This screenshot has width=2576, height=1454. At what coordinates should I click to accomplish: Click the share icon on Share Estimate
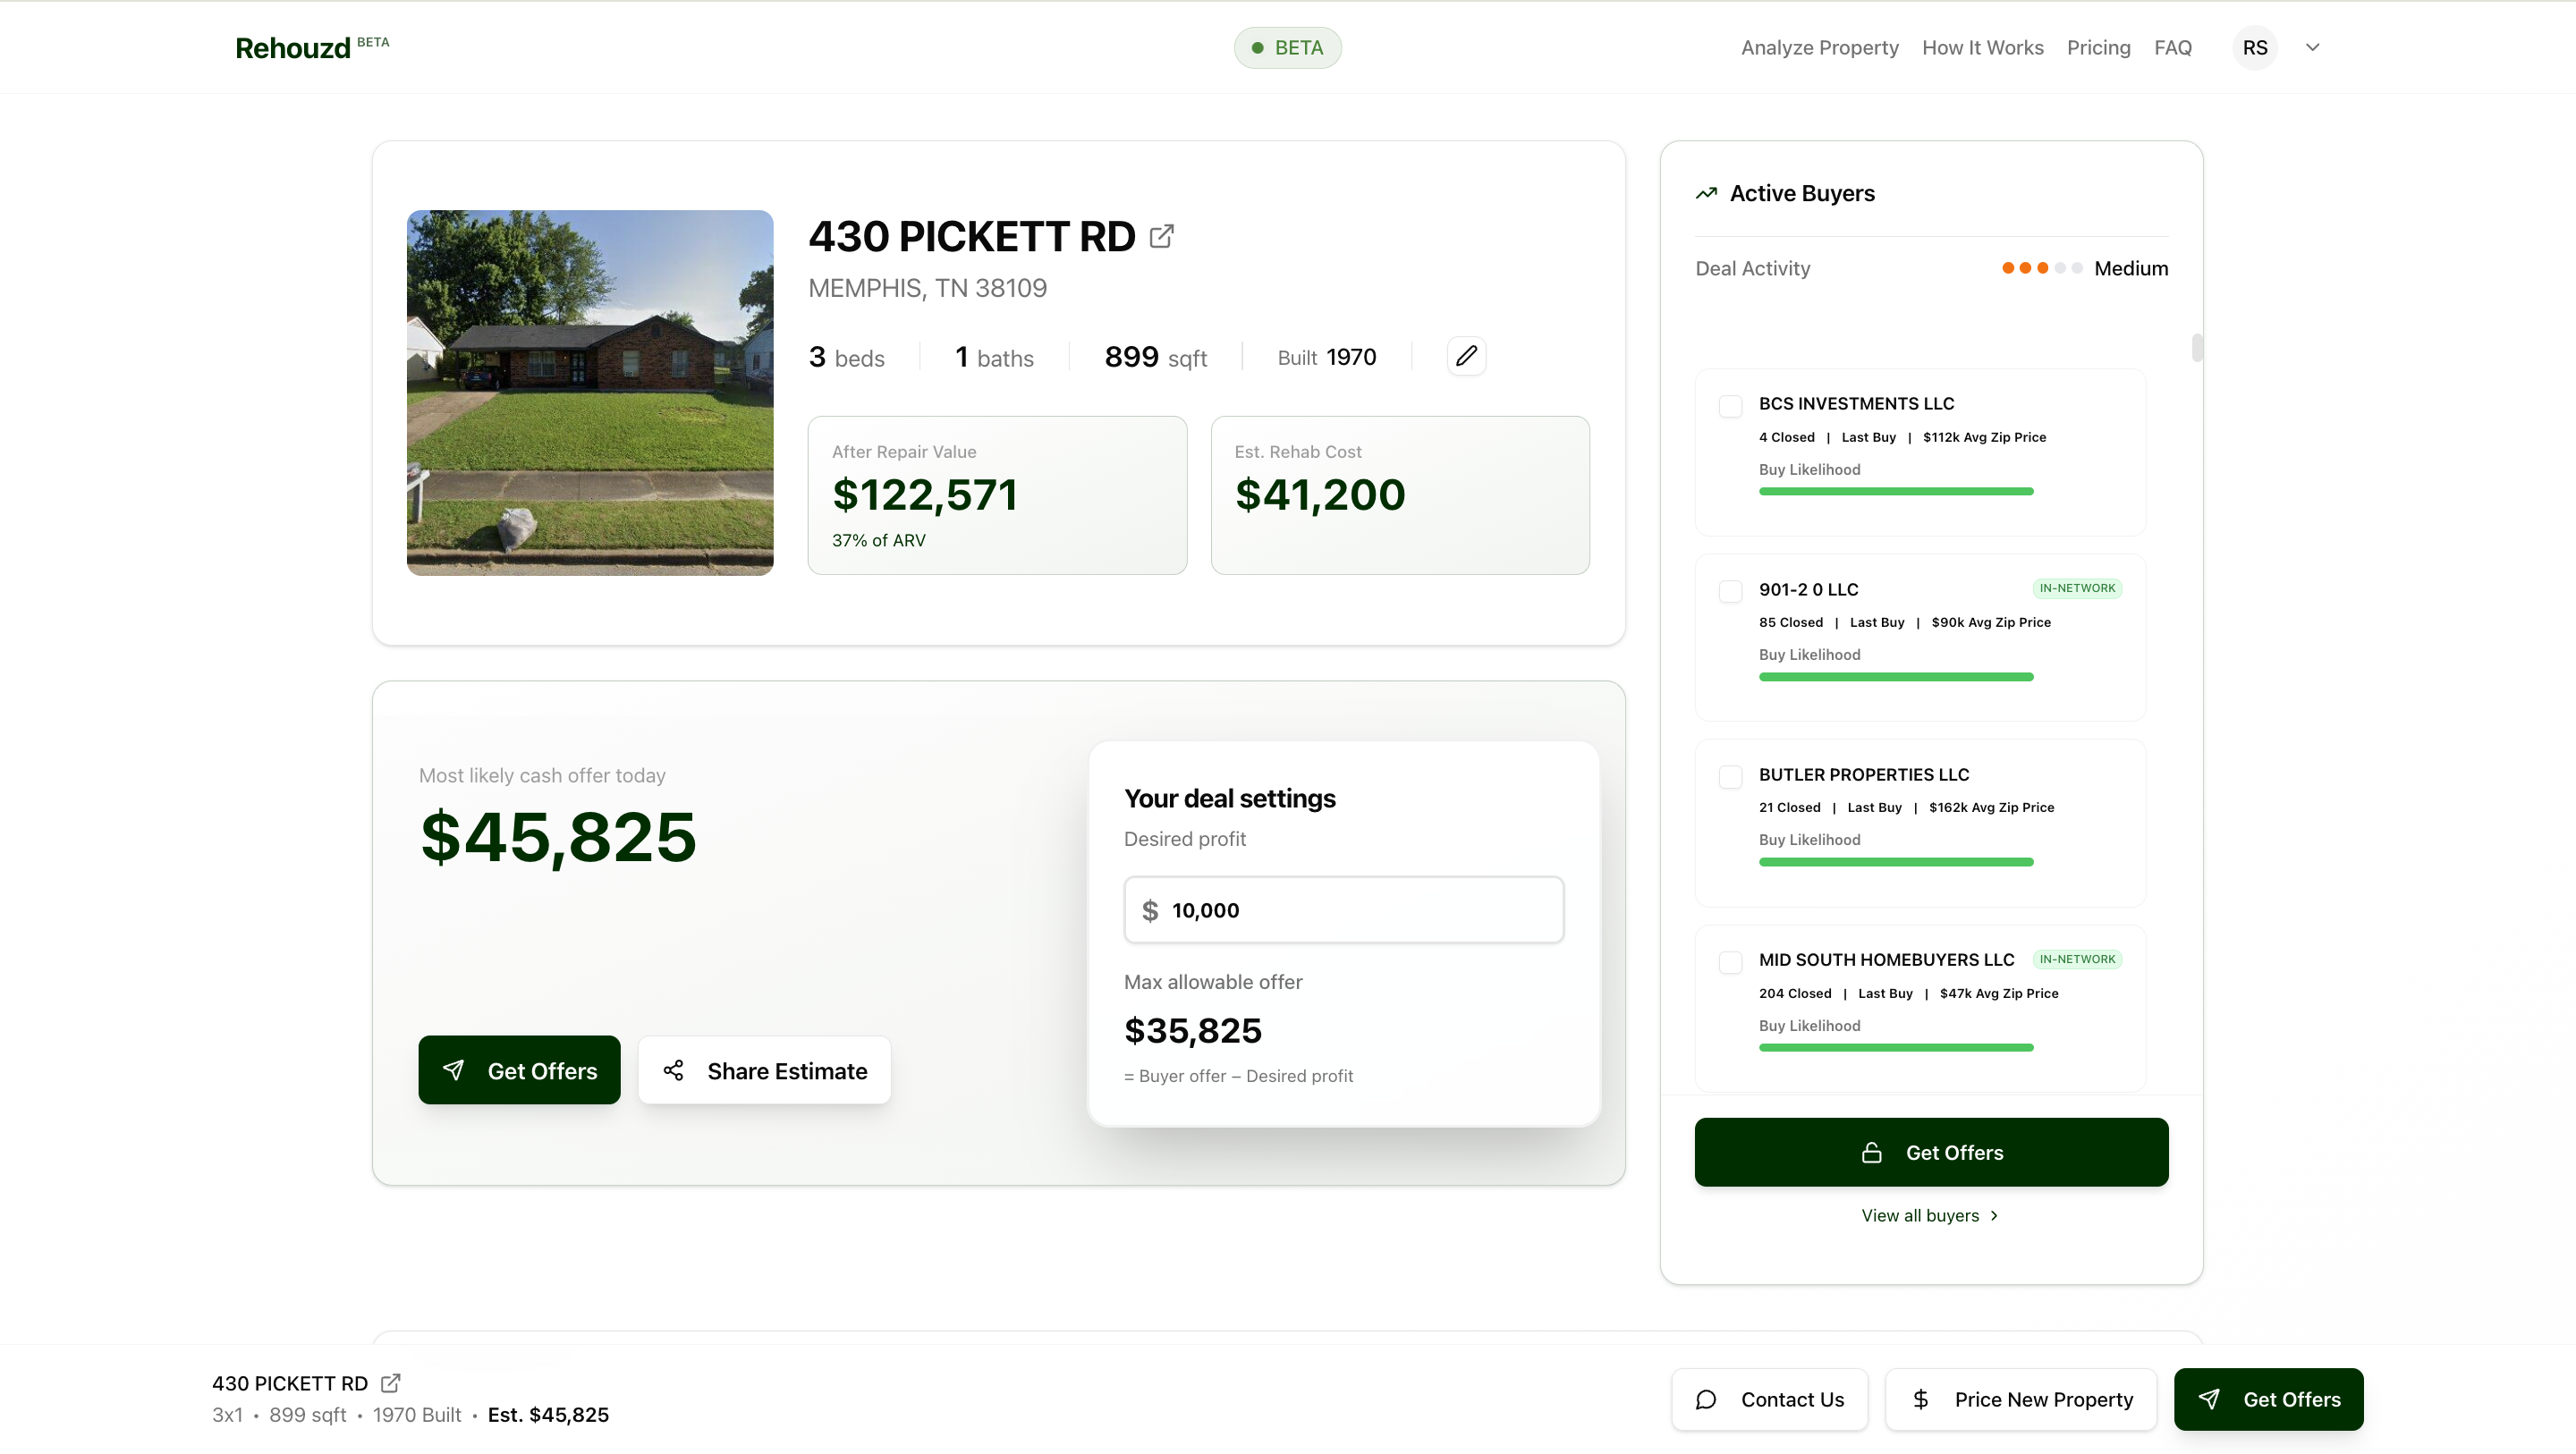(674, 1071)
